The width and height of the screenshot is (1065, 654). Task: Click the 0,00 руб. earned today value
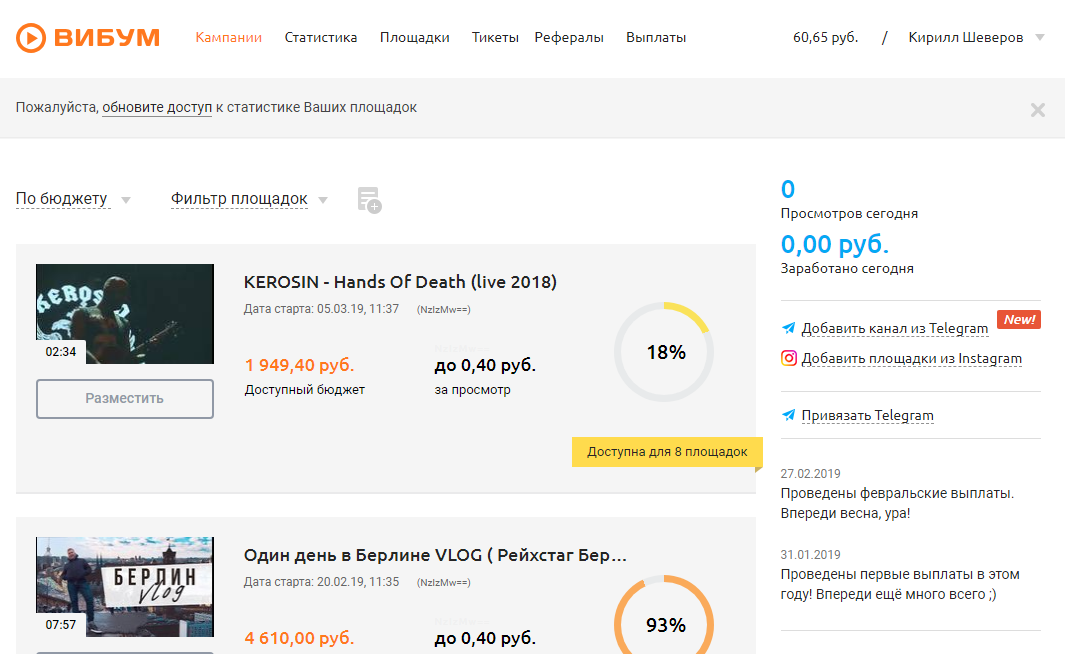pyautogui.click(x=835, y=244)
